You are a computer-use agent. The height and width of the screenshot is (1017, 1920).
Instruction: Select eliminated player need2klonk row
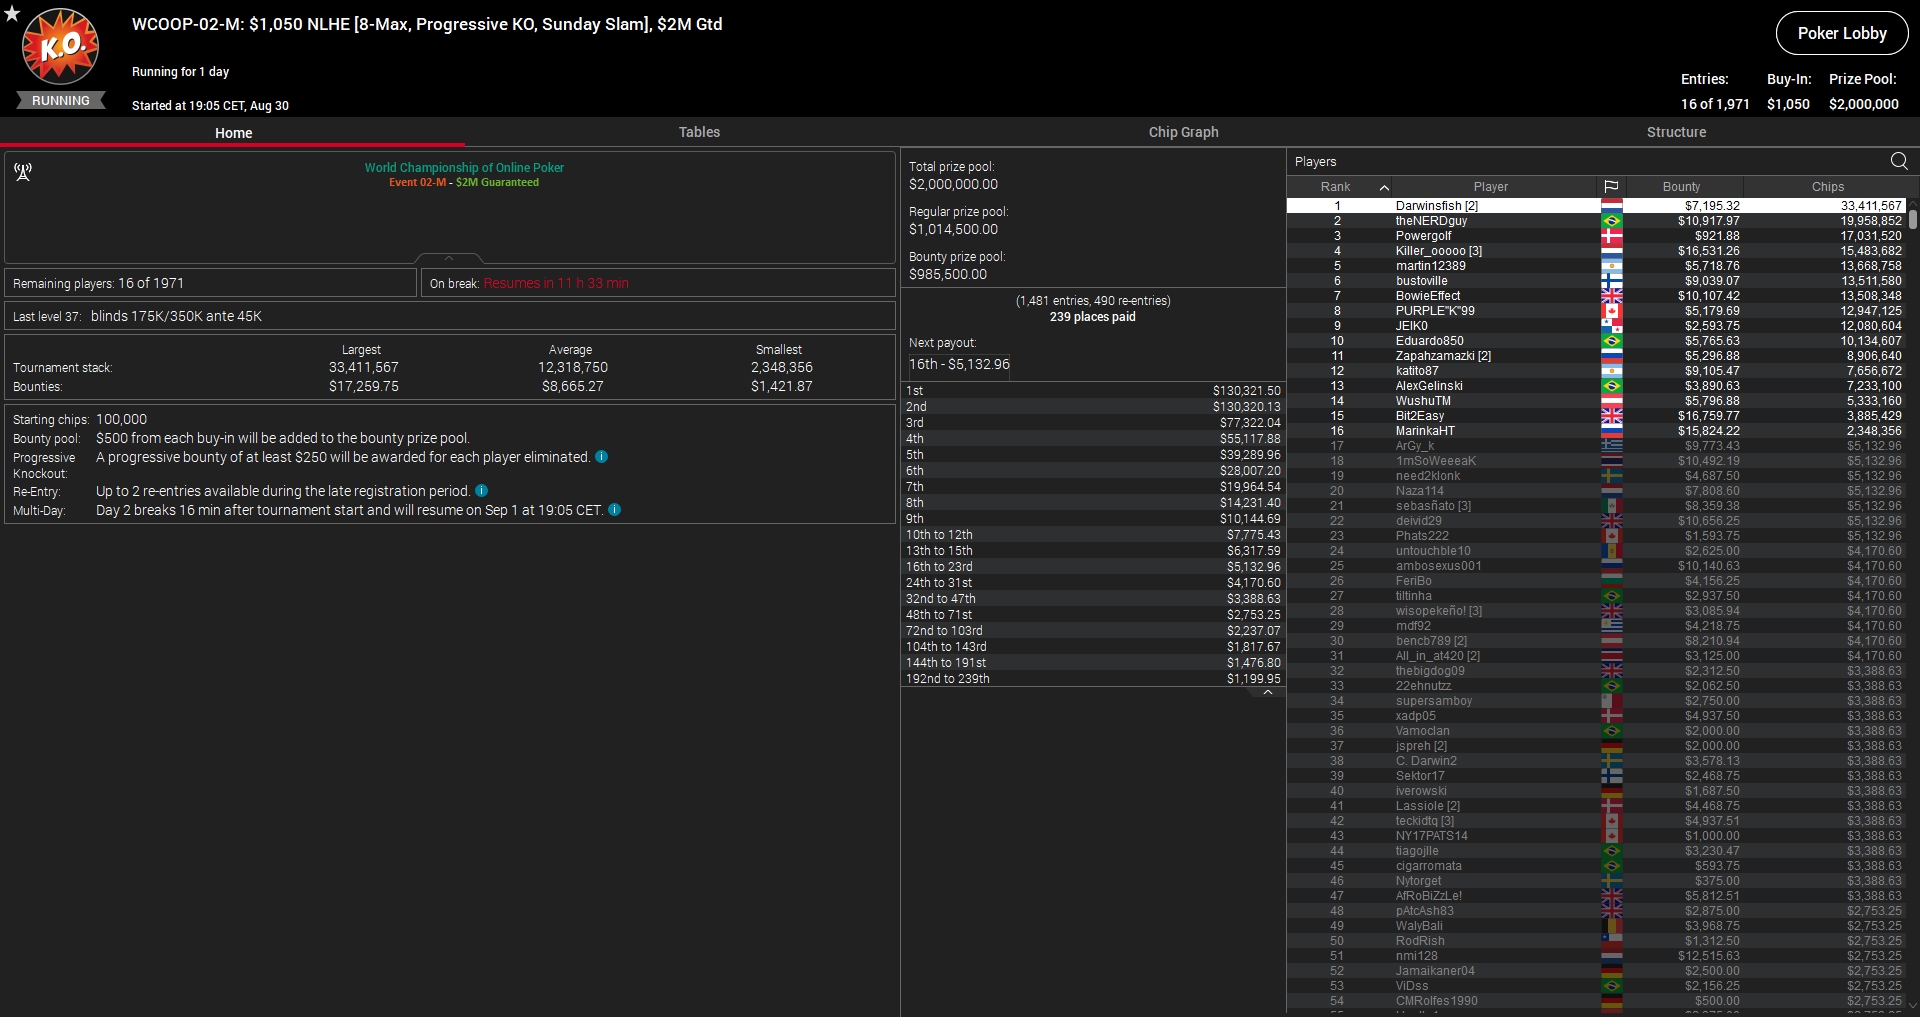[x=1597, y=476]
